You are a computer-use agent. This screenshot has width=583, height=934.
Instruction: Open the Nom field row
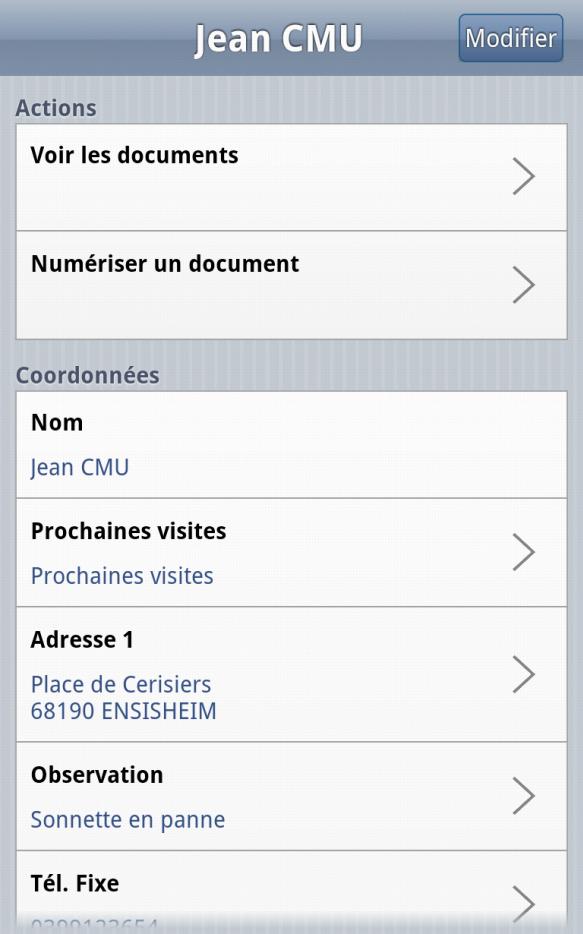point(57,422)
